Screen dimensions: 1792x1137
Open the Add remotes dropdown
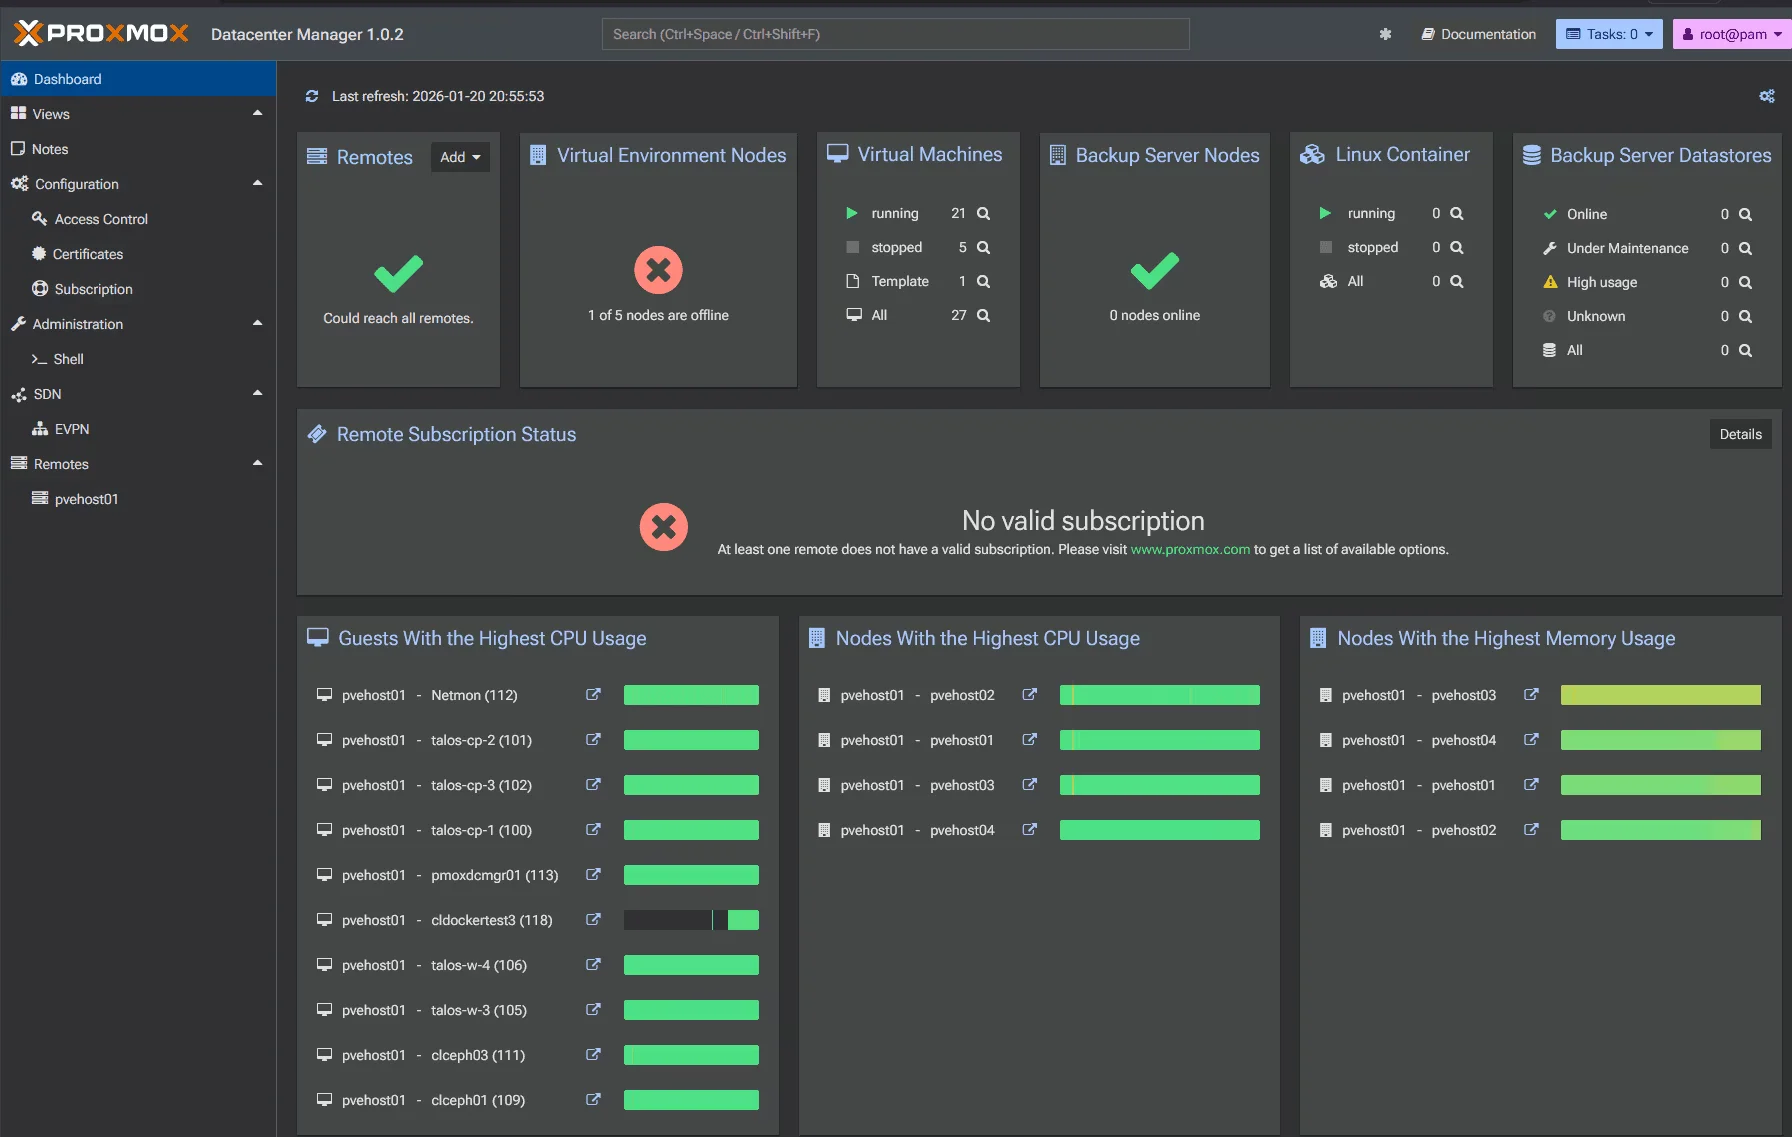click(x=460, y=157)
